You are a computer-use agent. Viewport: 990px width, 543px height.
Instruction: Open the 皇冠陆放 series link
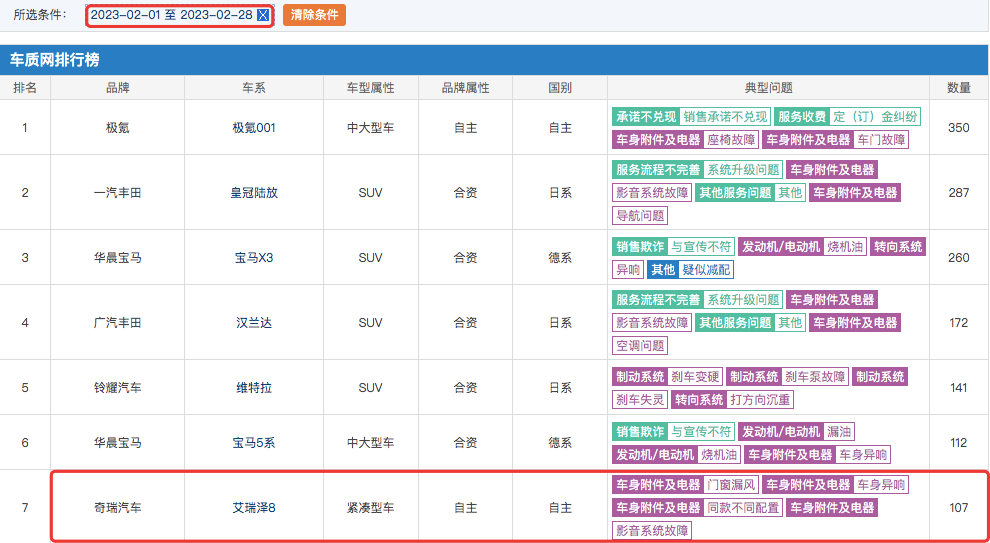254,193
